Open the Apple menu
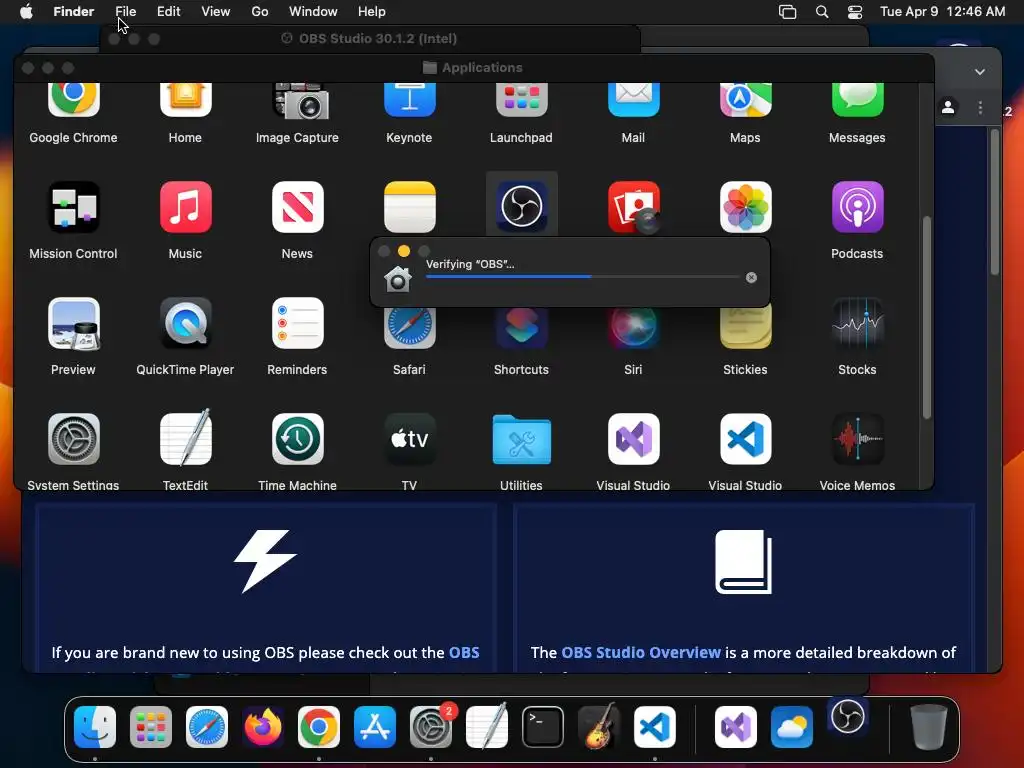 click(26, 11)
